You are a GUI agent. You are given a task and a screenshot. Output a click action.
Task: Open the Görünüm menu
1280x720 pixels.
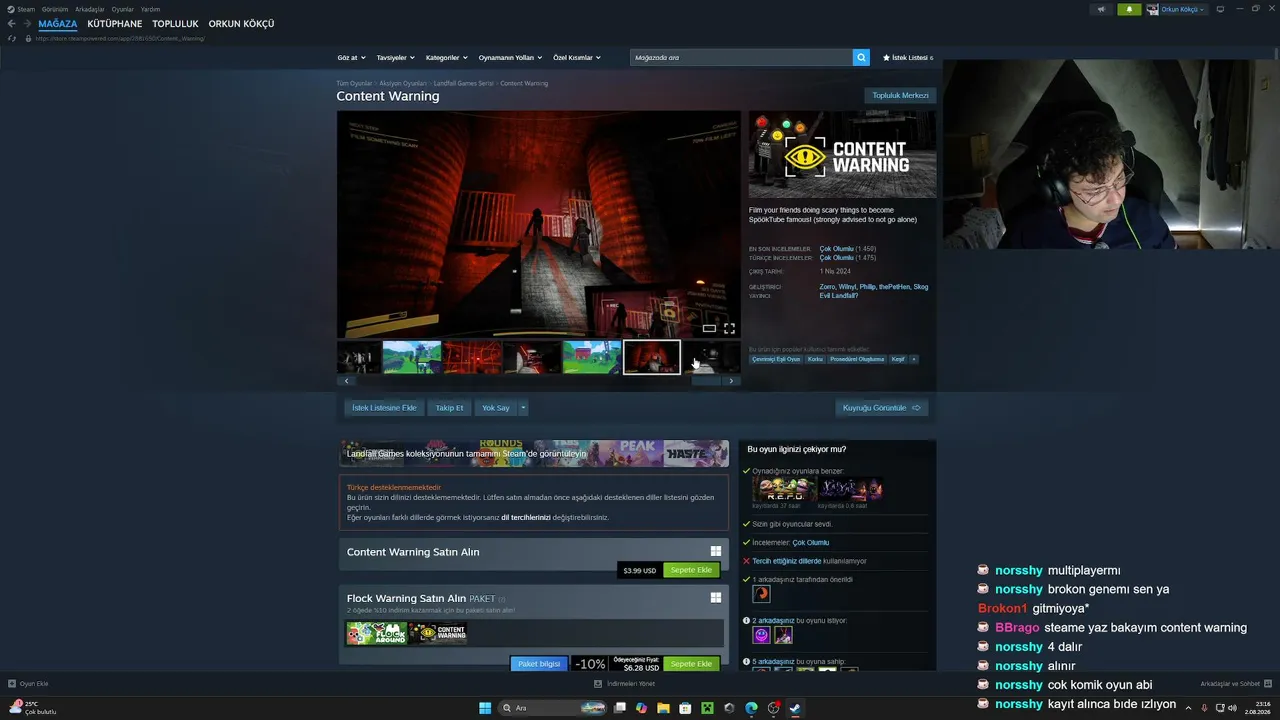55,9
